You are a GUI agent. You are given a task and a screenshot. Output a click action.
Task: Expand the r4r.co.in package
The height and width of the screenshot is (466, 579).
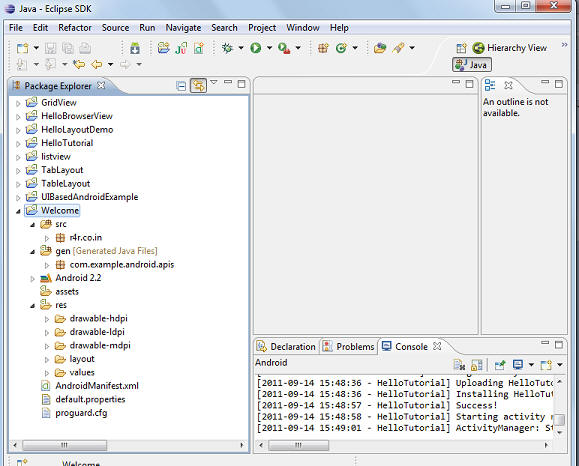pyautogui.click(x=47, y=238)
